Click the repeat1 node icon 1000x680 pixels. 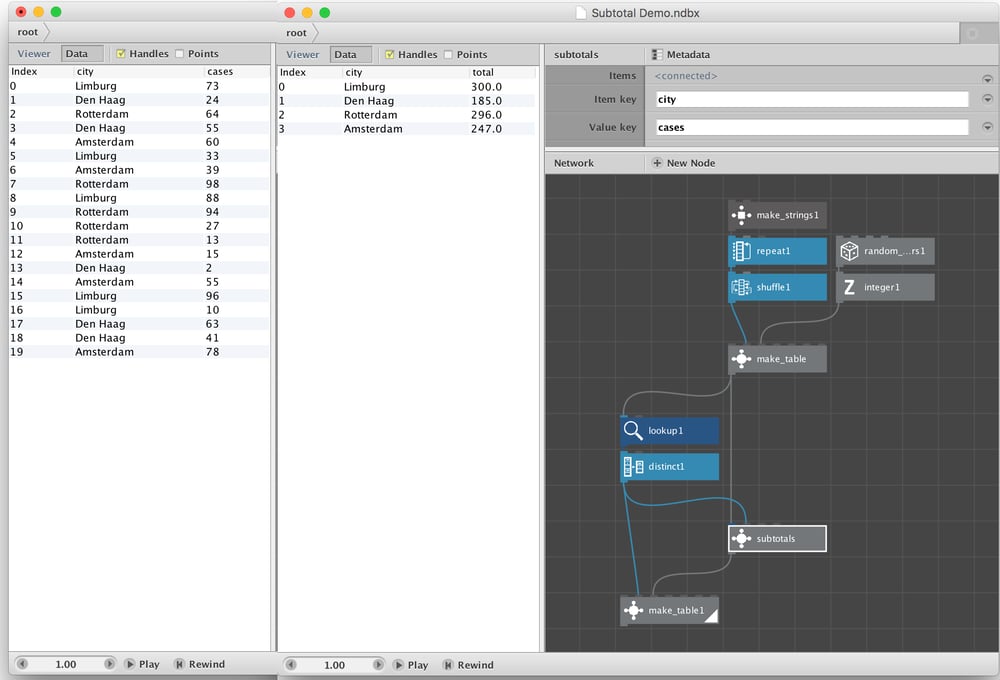pyautogui.click(x=741, y=251)
